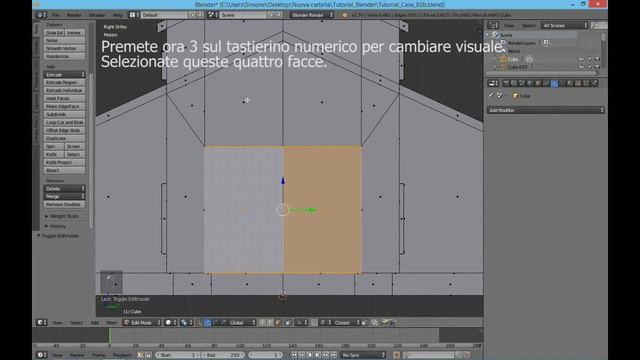Open the info editor type selector
640x360 pixels.
click(41, 15)
